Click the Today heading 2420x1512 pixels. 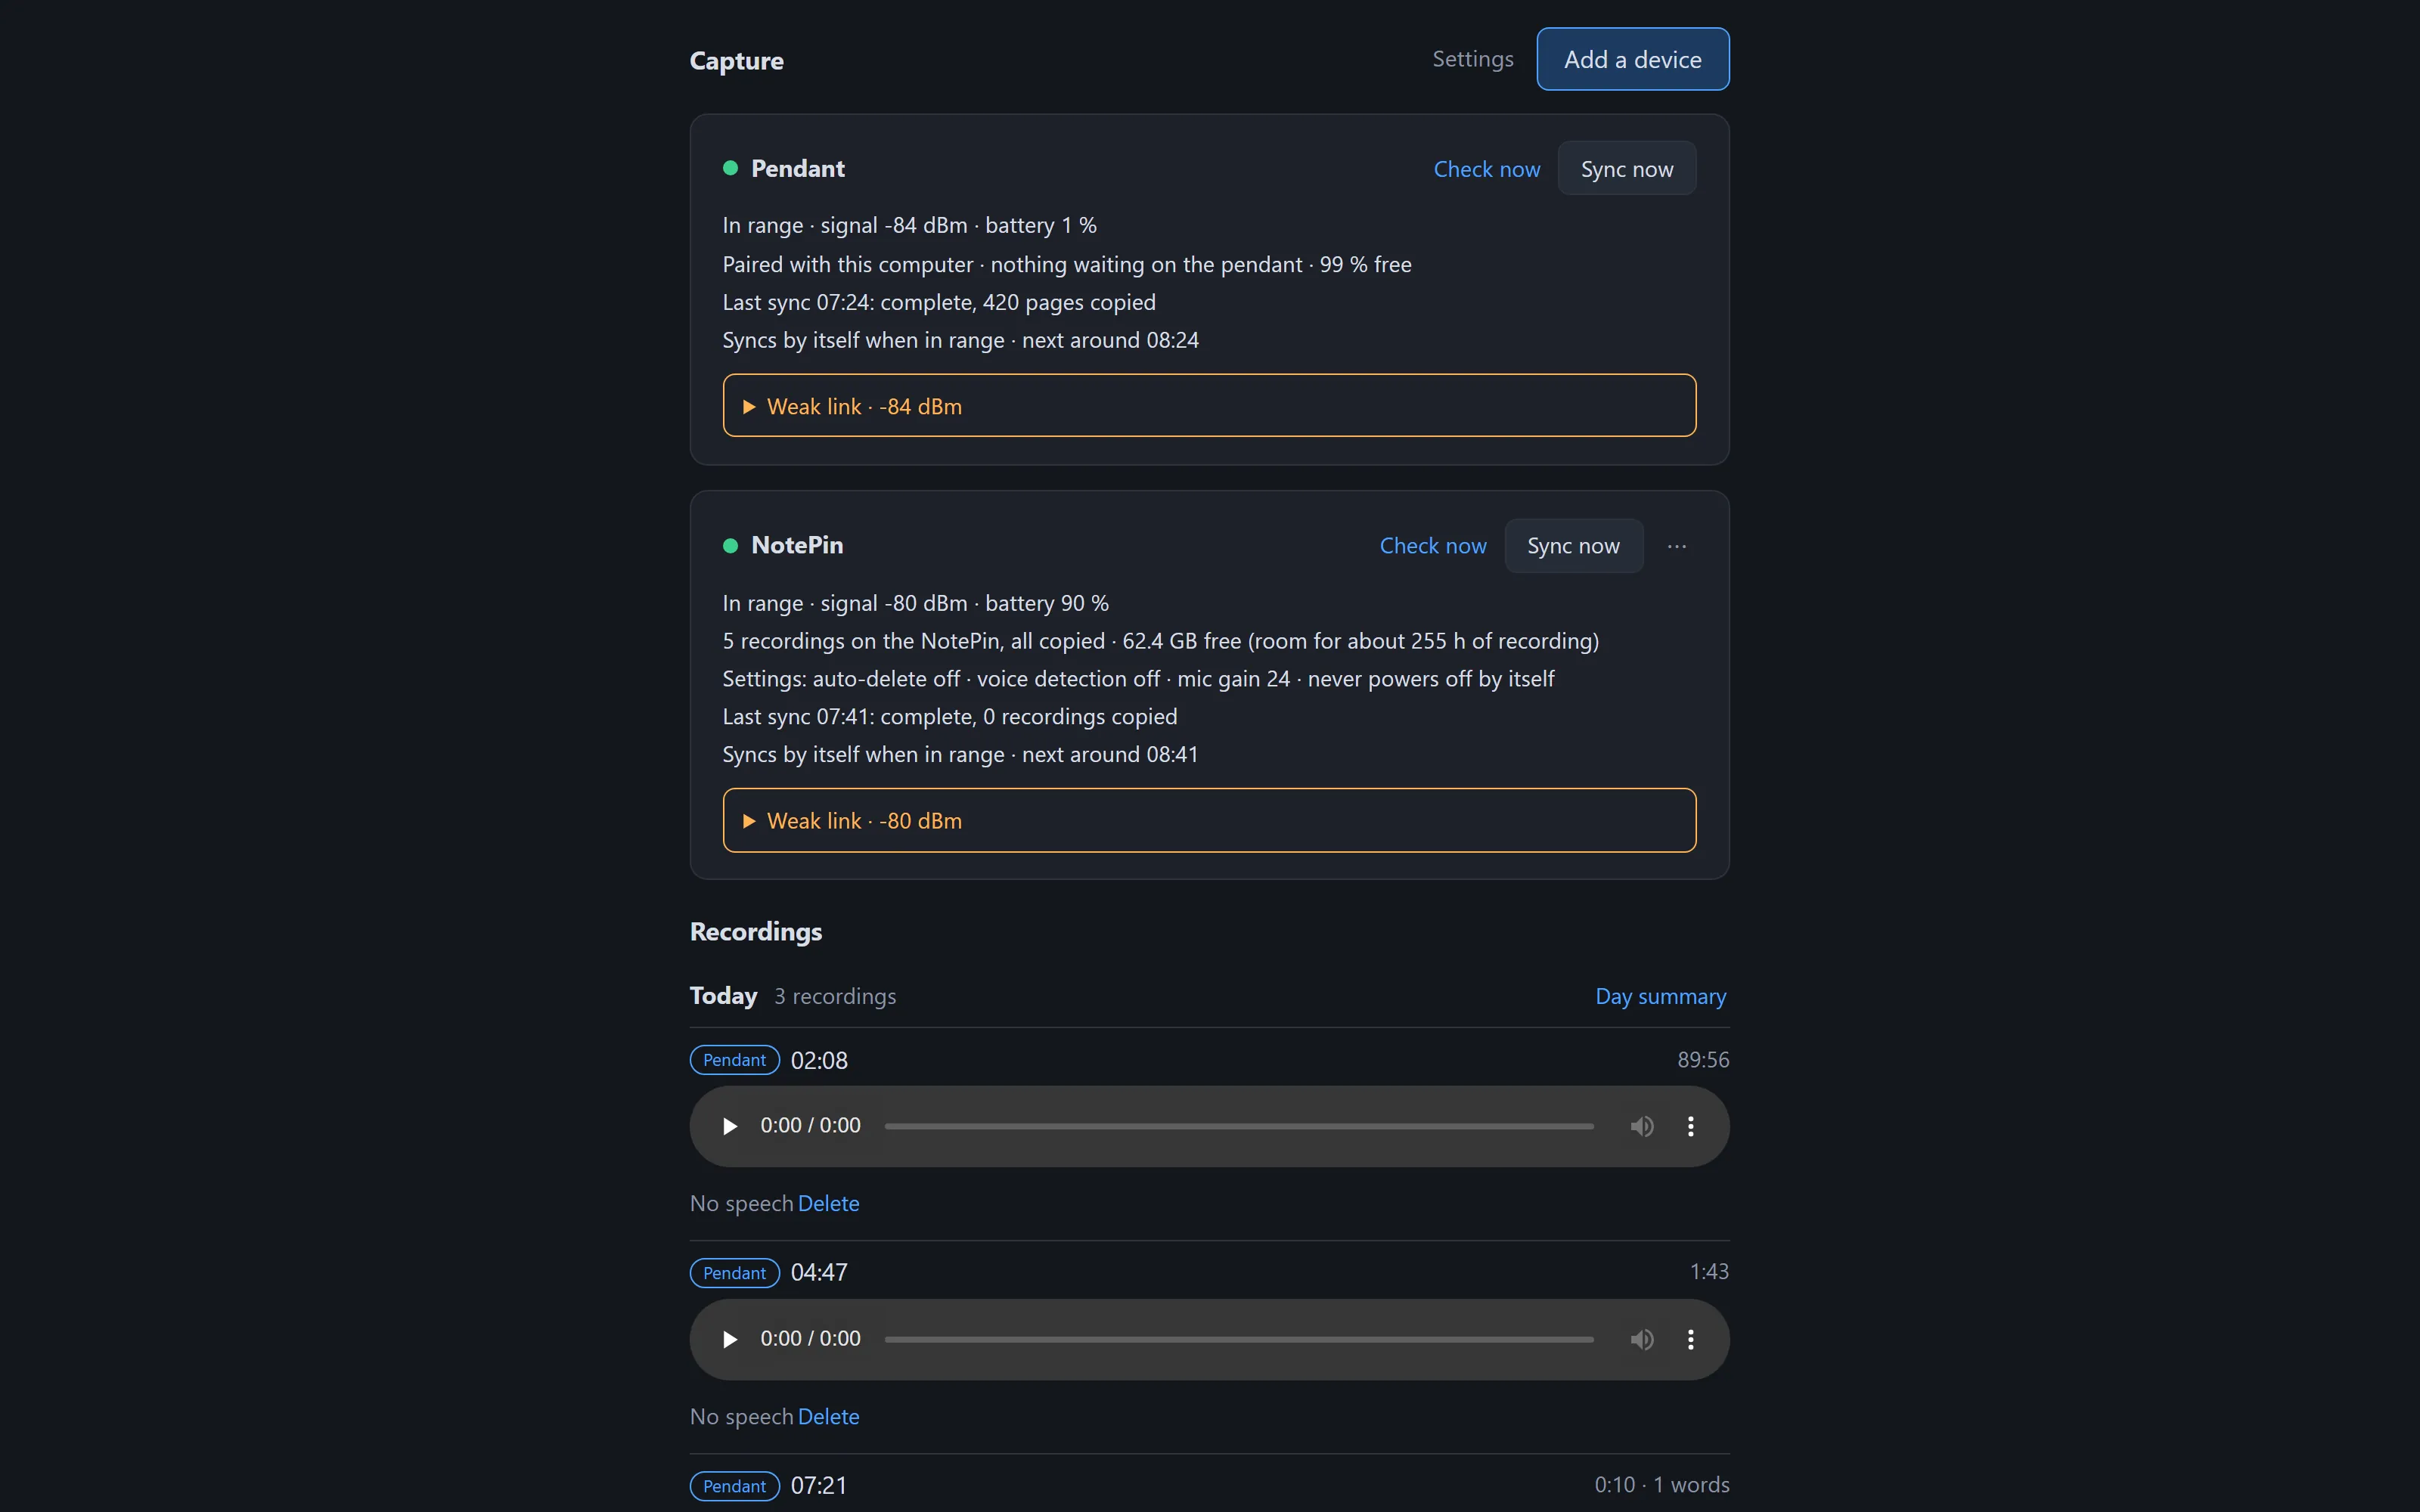[x=723, y=996]
